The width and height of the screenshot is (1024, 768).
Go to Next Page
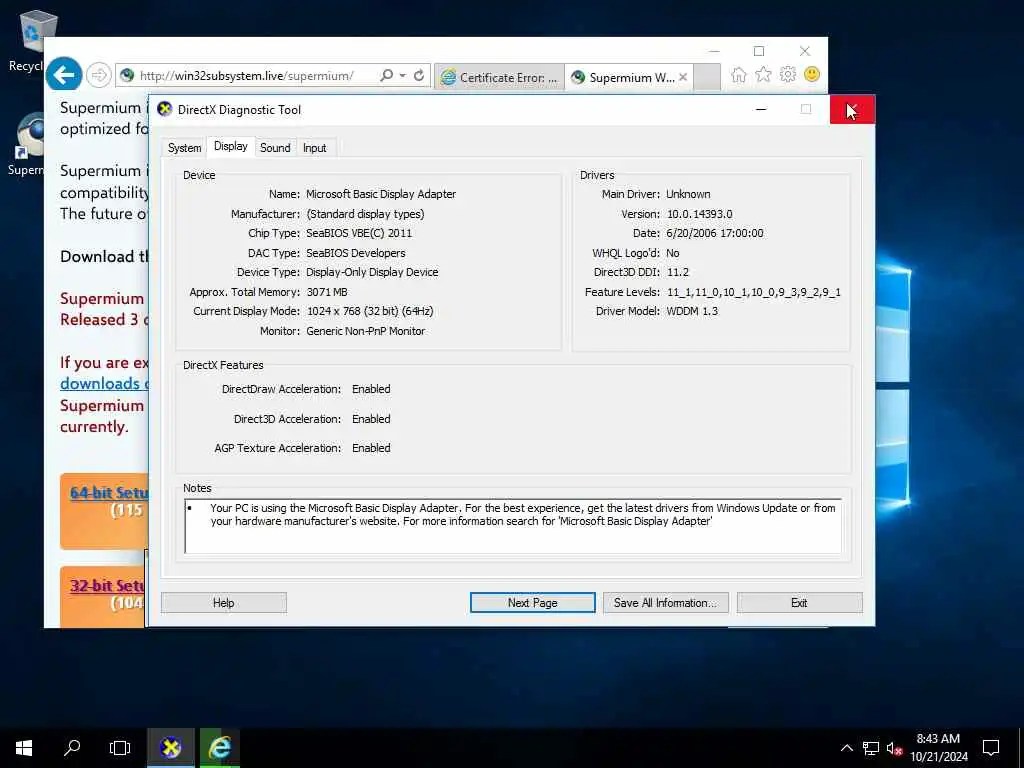click(532, 603)
